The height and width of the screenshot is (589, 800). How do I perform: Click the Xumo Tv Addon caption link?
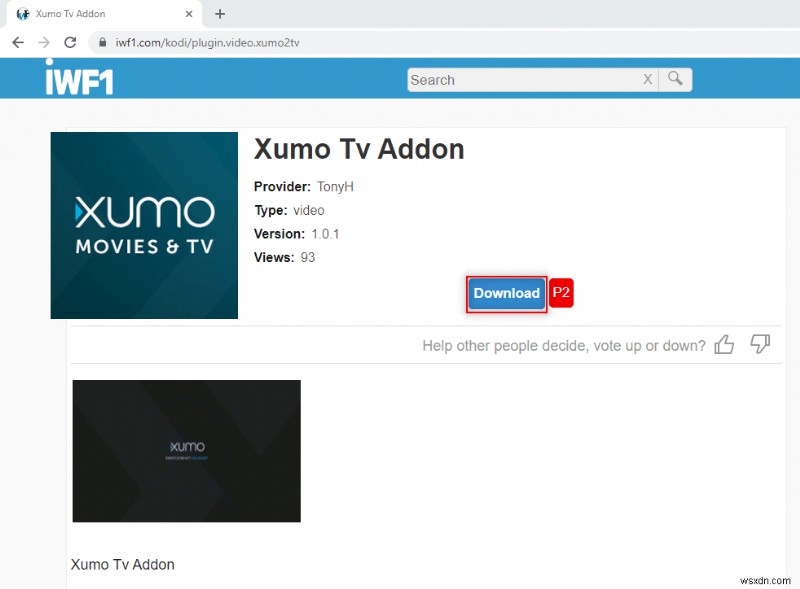click(122, 564)
